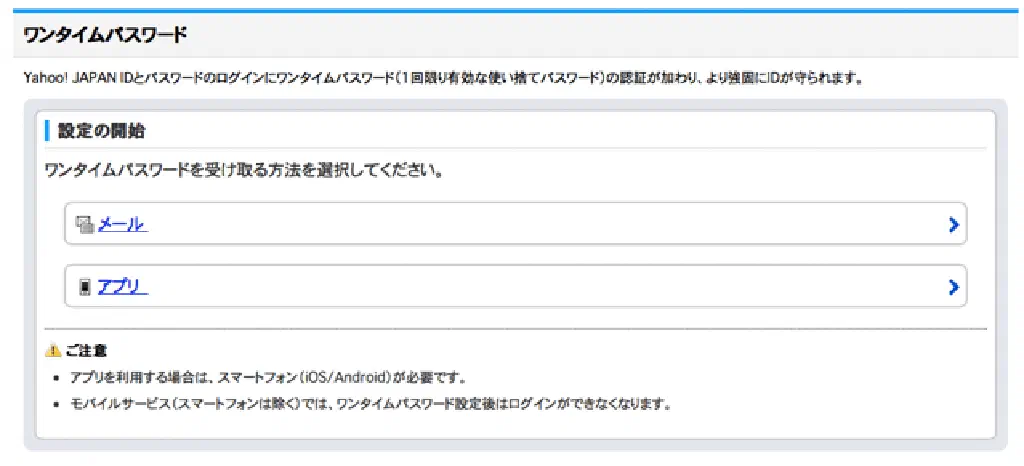Viewport: 1024px width, 466px height.
Task: Open the アプリ link
Action: [122, 288]
